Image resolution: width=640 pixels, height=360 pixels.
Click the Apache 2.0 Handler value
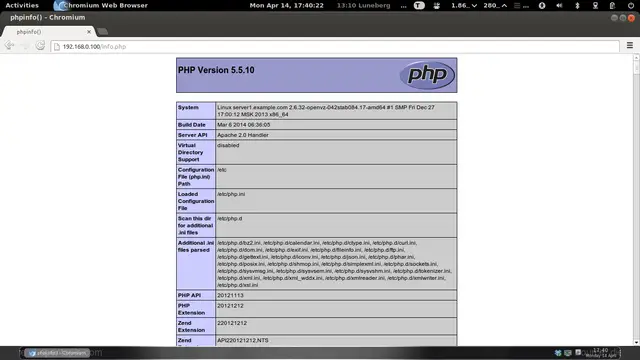coord(243,135)
